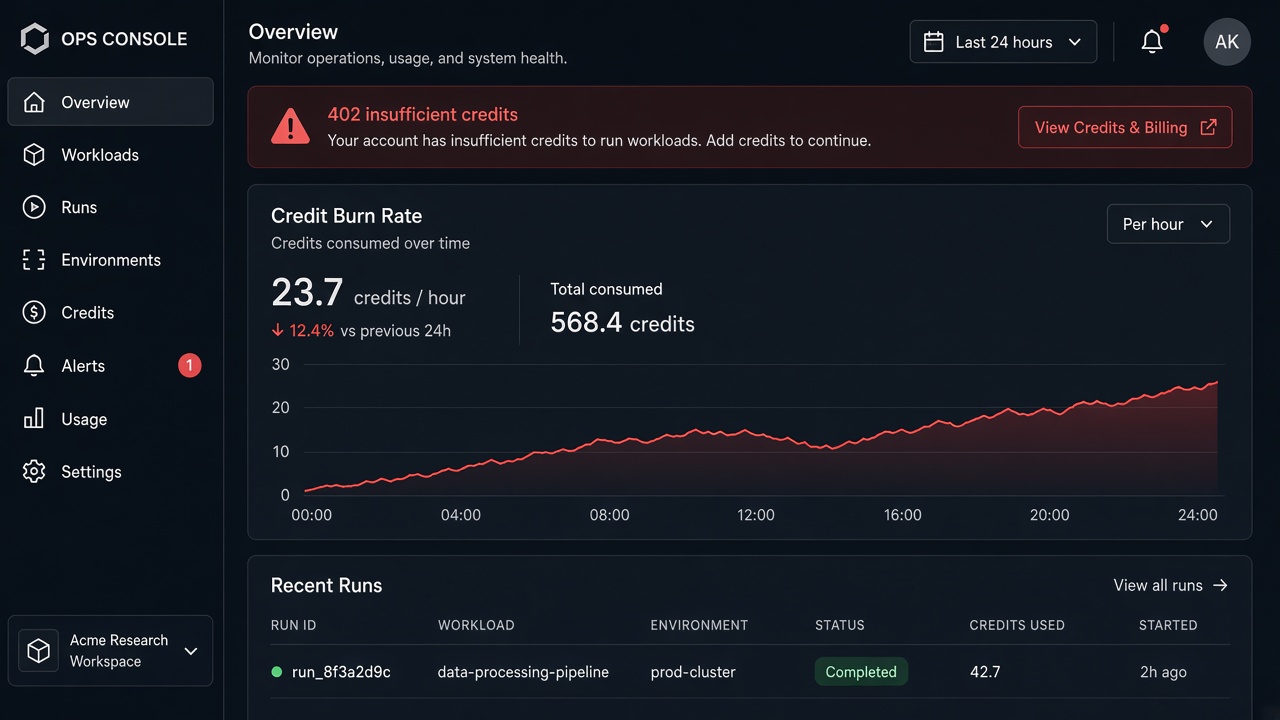1280x720 pixels.
Task: Click the RUN ID column header
Action: click(293, 625)
